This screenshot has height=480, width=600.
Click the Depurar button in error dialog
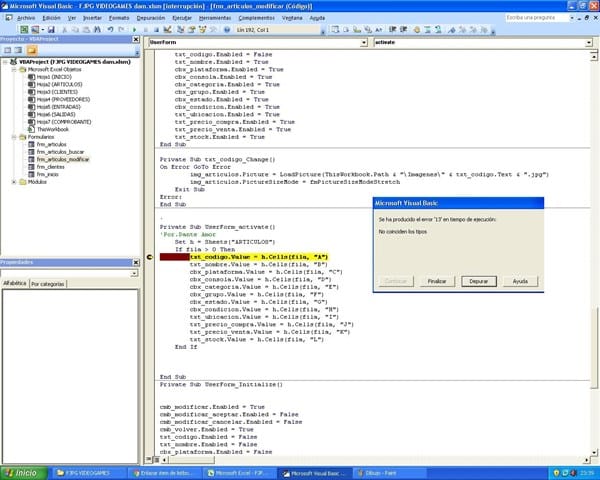click(x=479, y=282)
